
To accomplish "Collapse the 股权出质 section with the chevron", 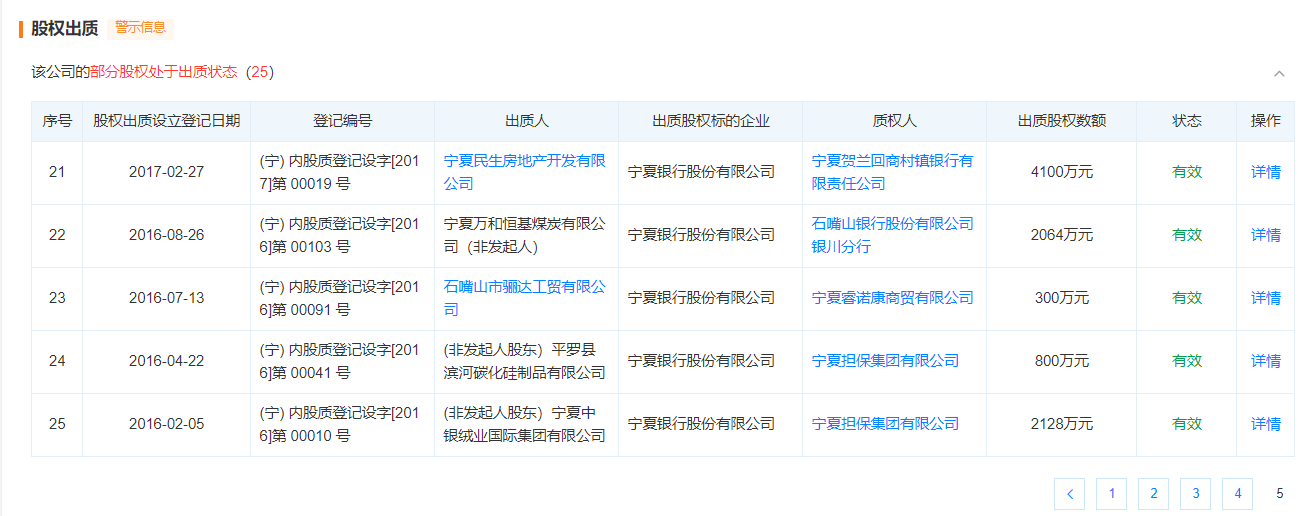I will (1279, 73).
